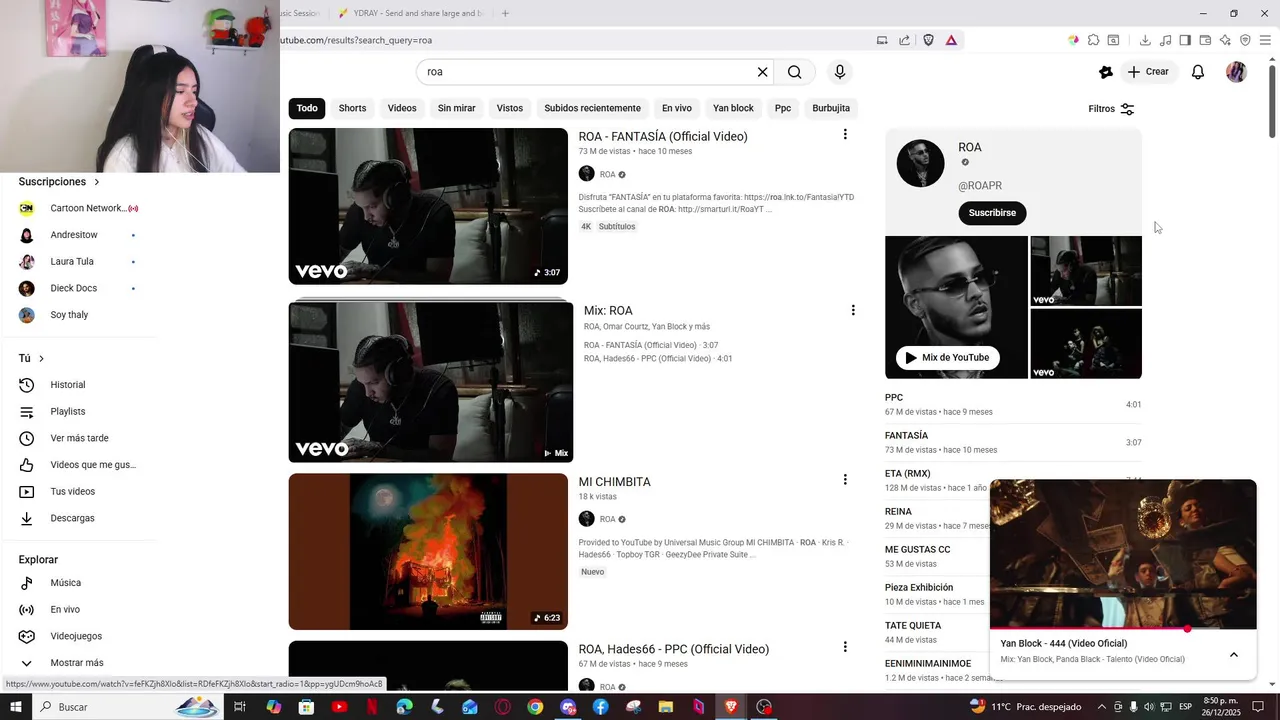Start voice search with the microphone icon
This screenshot has width=1280, height=720.
pos(840,72)
